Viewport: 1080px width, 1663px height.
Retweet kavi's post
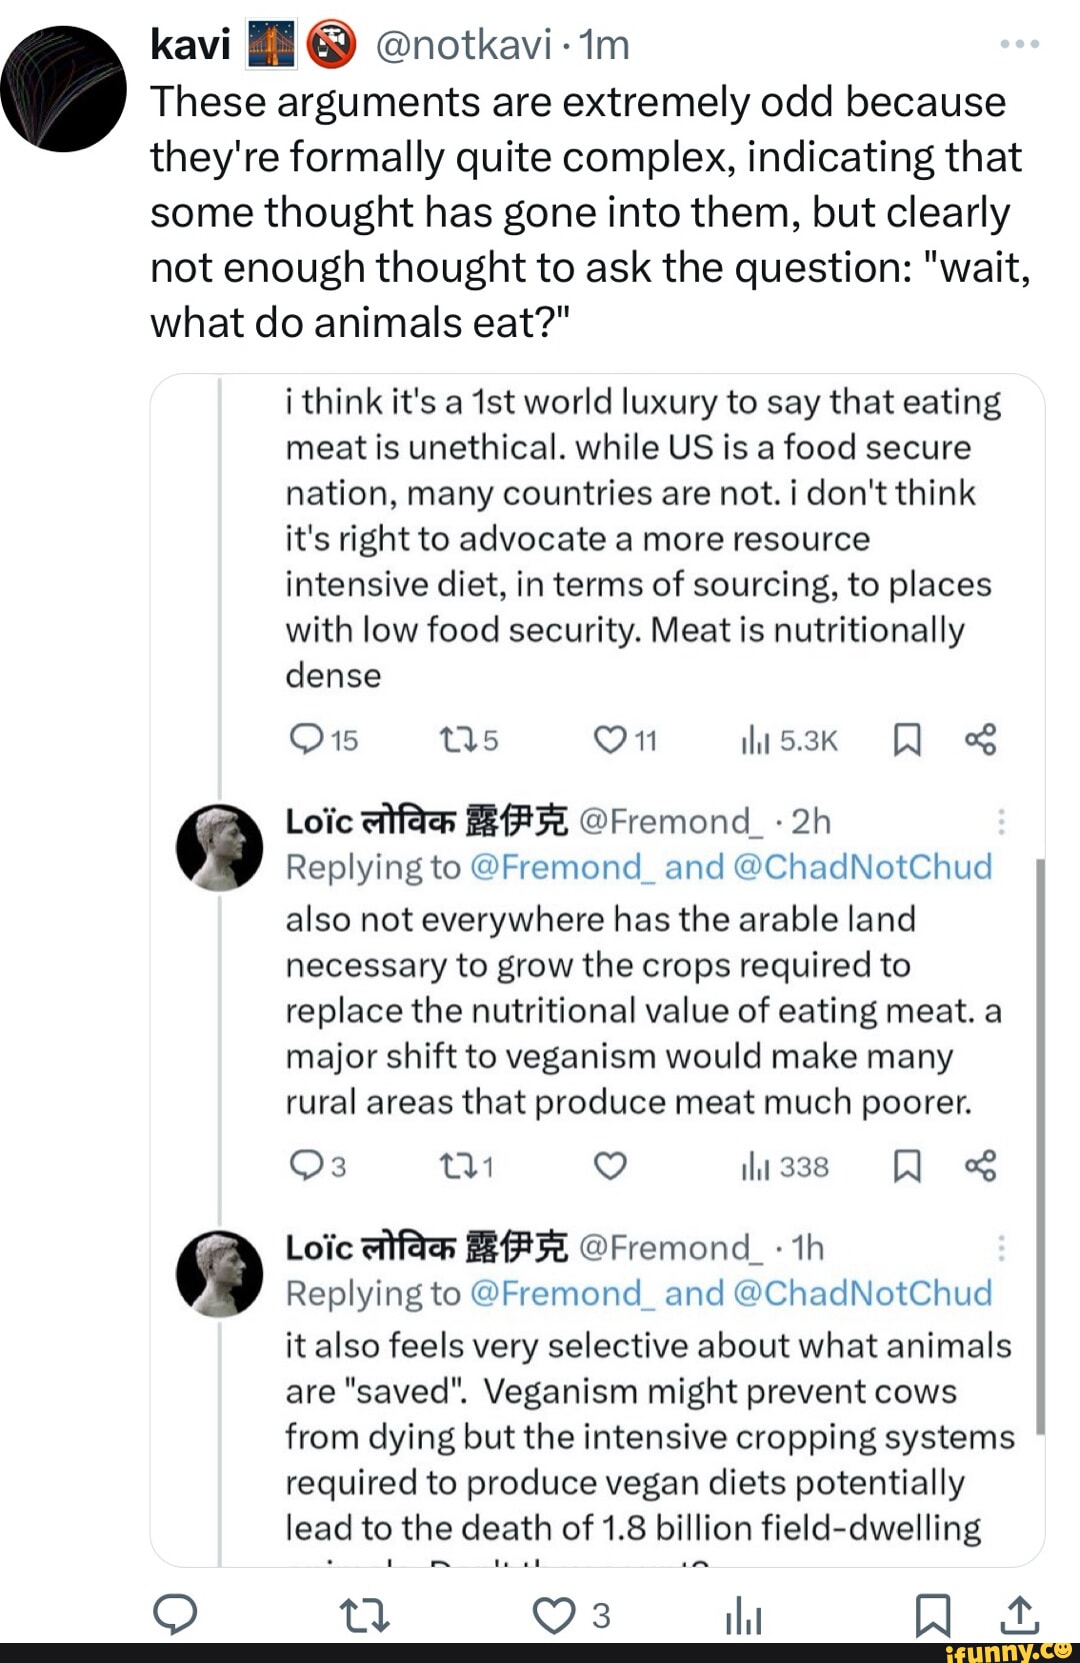click(364, 1615)
